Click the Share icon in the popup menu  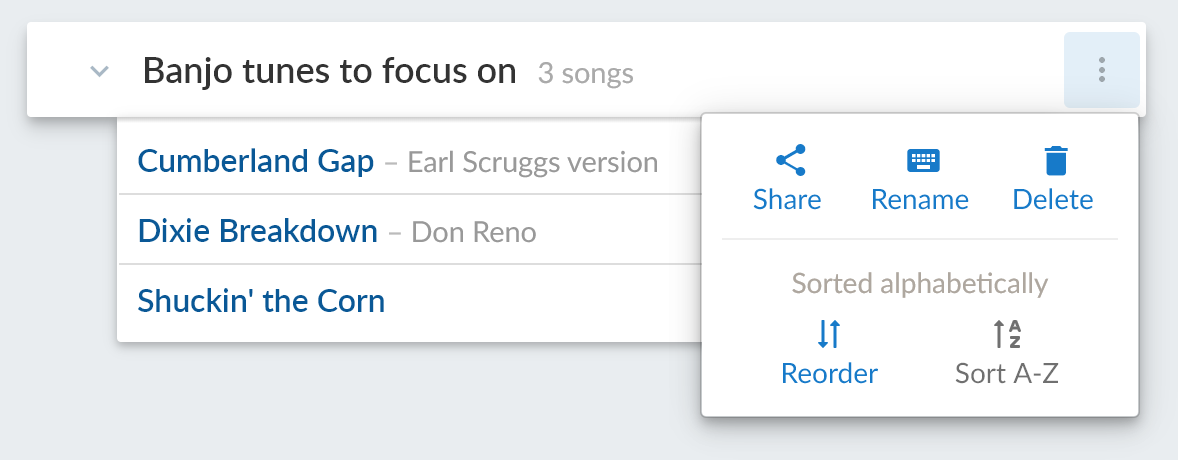(790, 160)
